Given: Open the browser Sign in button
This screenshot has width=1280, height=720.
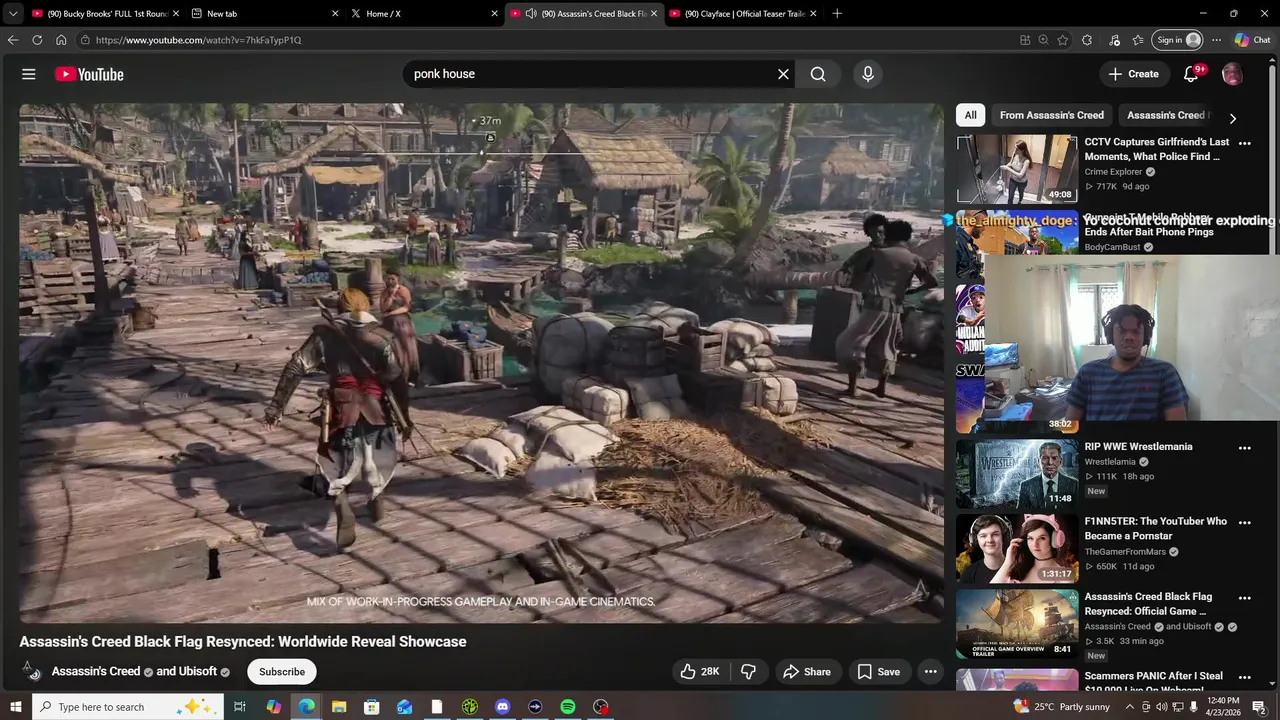Looking at the screenshot, I should tap(1178, 40).
